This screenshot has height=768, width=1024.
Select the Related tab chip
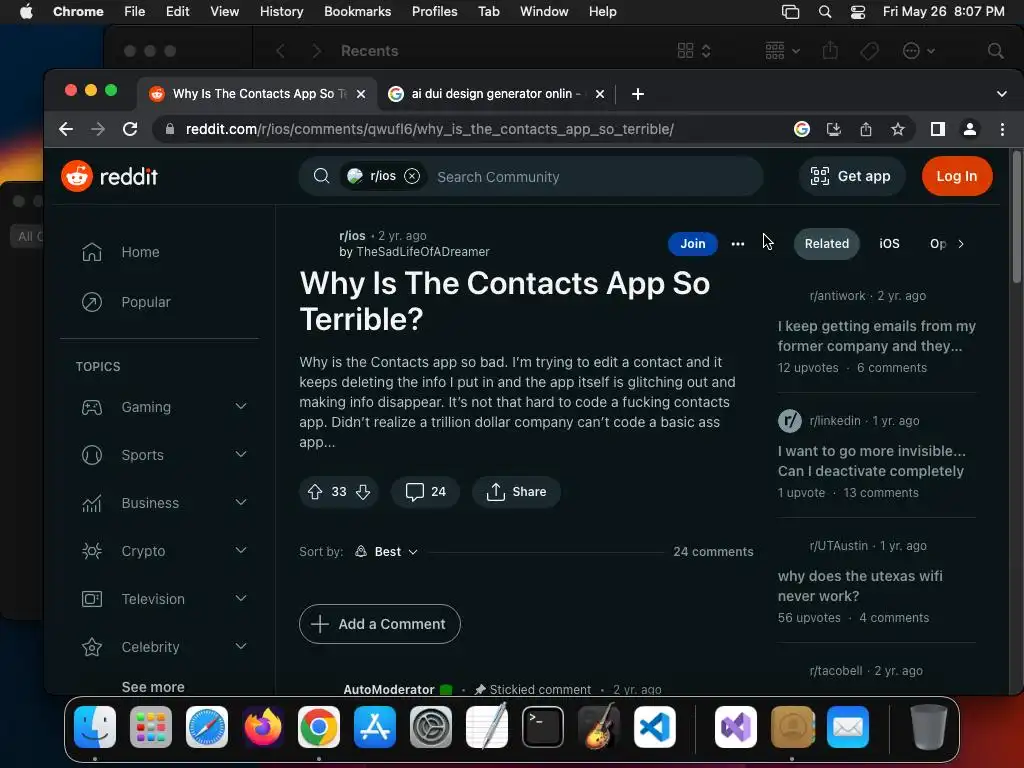pyautogui.click(x=827, y=244)
